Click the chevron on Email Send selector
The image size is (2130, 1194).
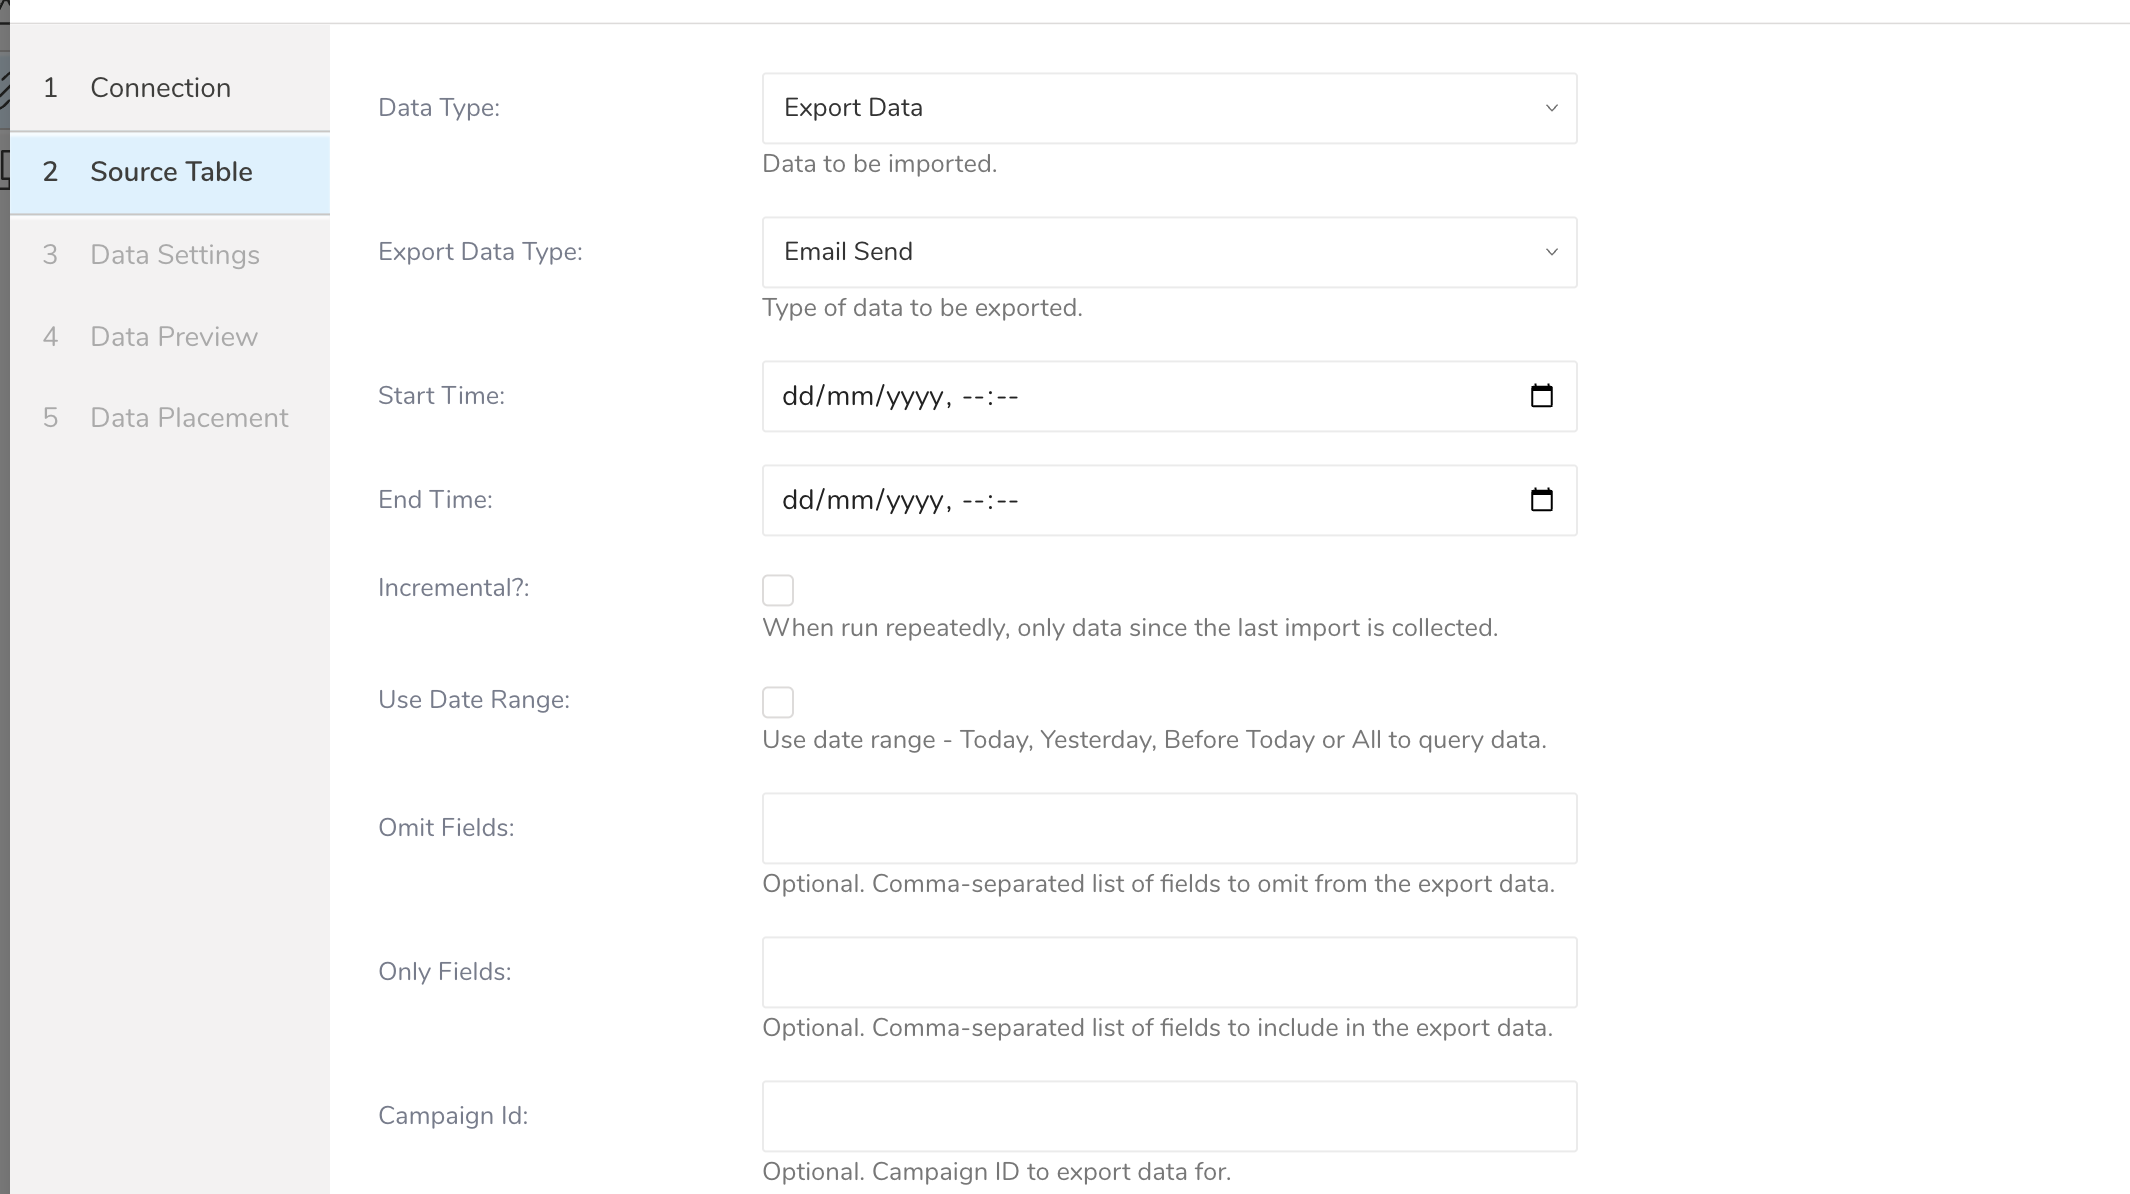click(x=1551, y=252)
